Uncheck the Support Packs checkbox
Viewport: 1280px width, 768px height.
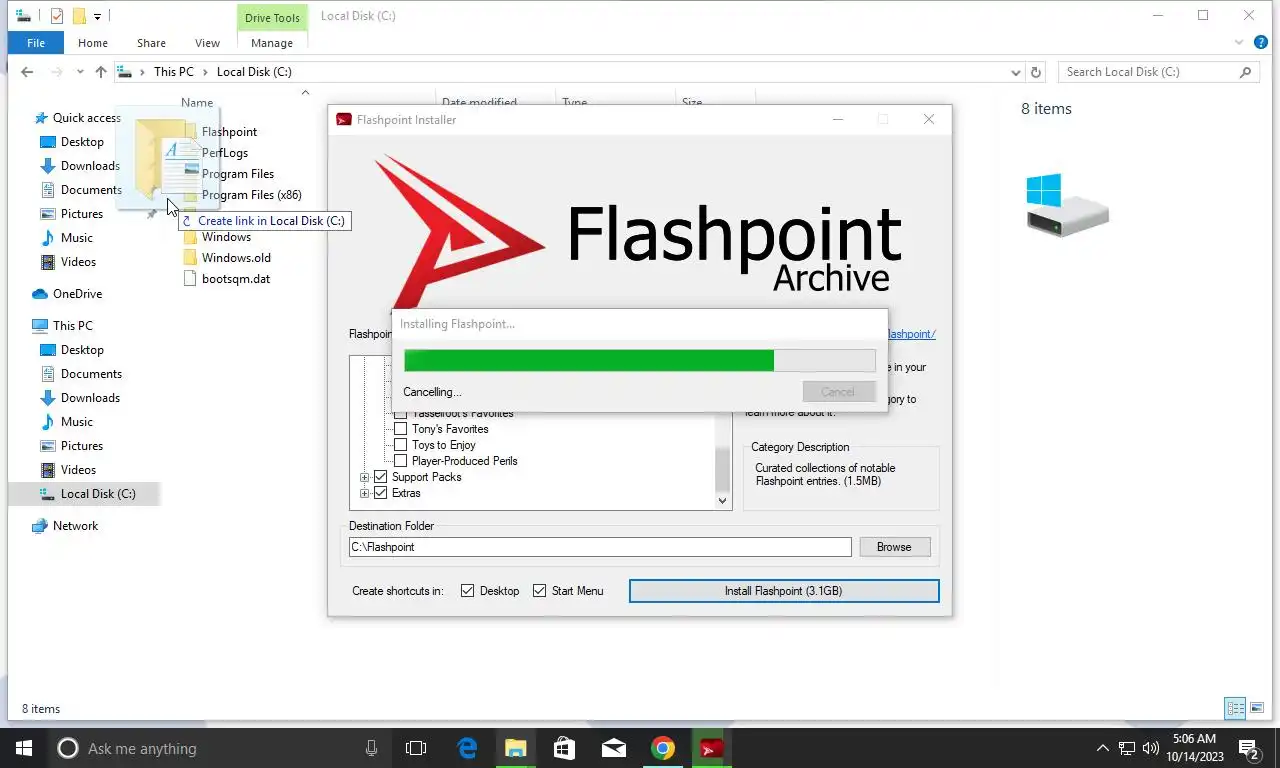point(380,477)
